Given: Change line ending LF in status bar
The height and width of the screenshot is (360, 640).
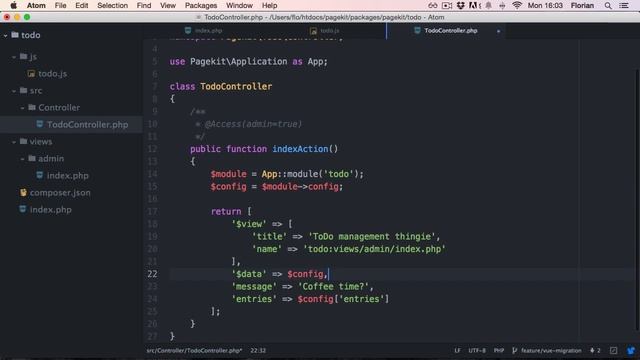Looking at the screenshot, I should (x=457, y=351).
